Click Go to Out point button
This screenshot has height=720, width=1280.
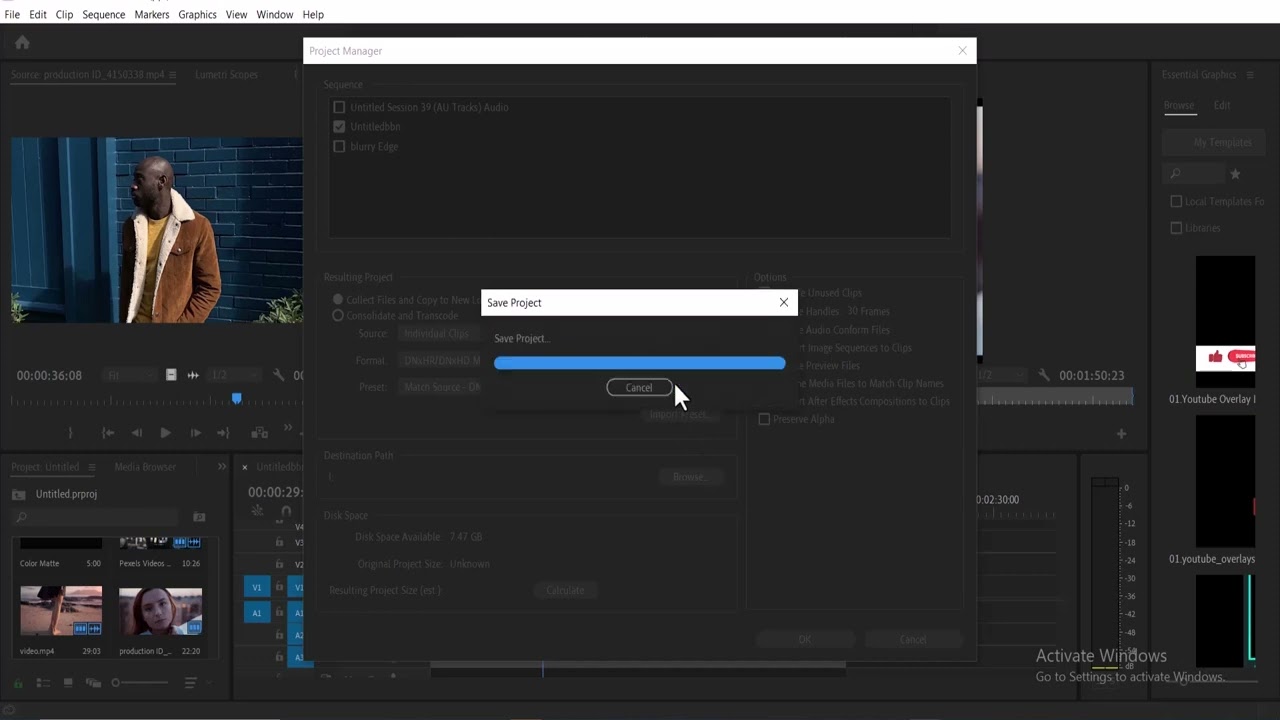[x=223, y=433]
